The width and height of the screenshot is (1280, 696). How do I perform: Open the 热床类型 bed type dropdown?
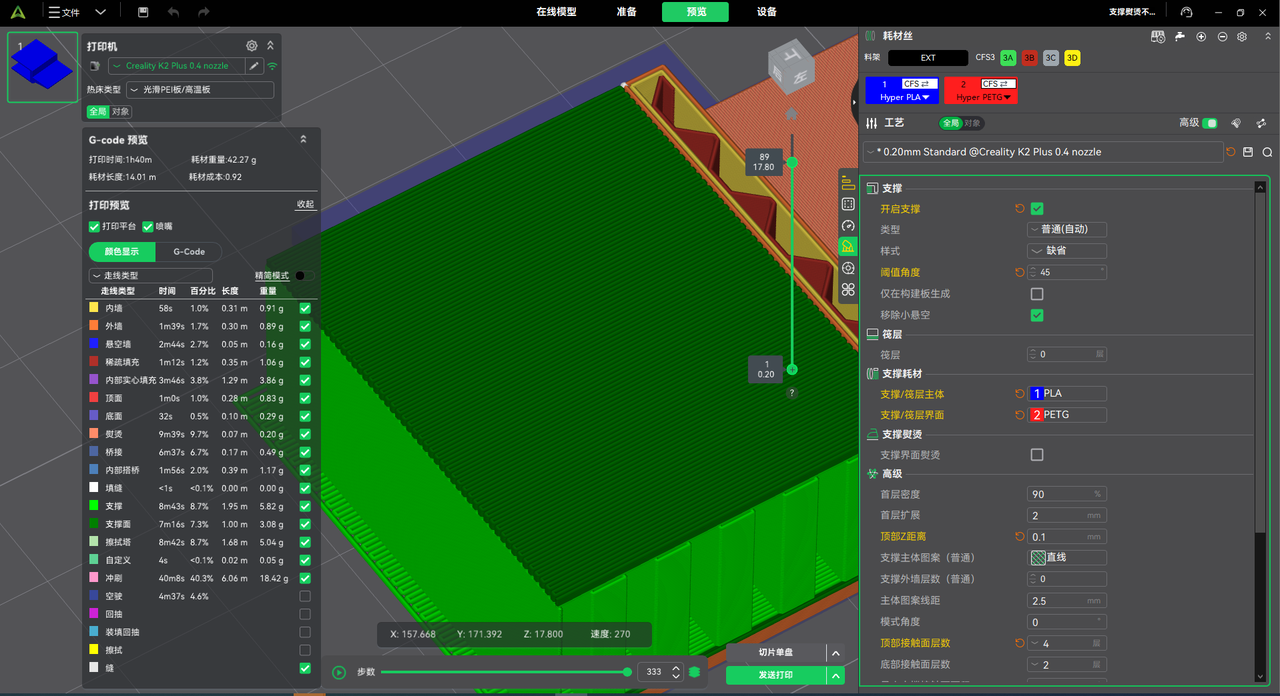200,90
